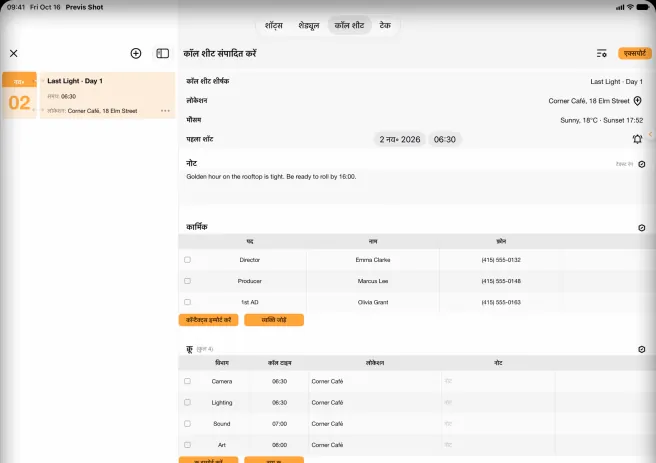Viewport: 656px width, 463px height.
Task: Open the 06:30 first shot time picker
Action: [x=444, y=139]
